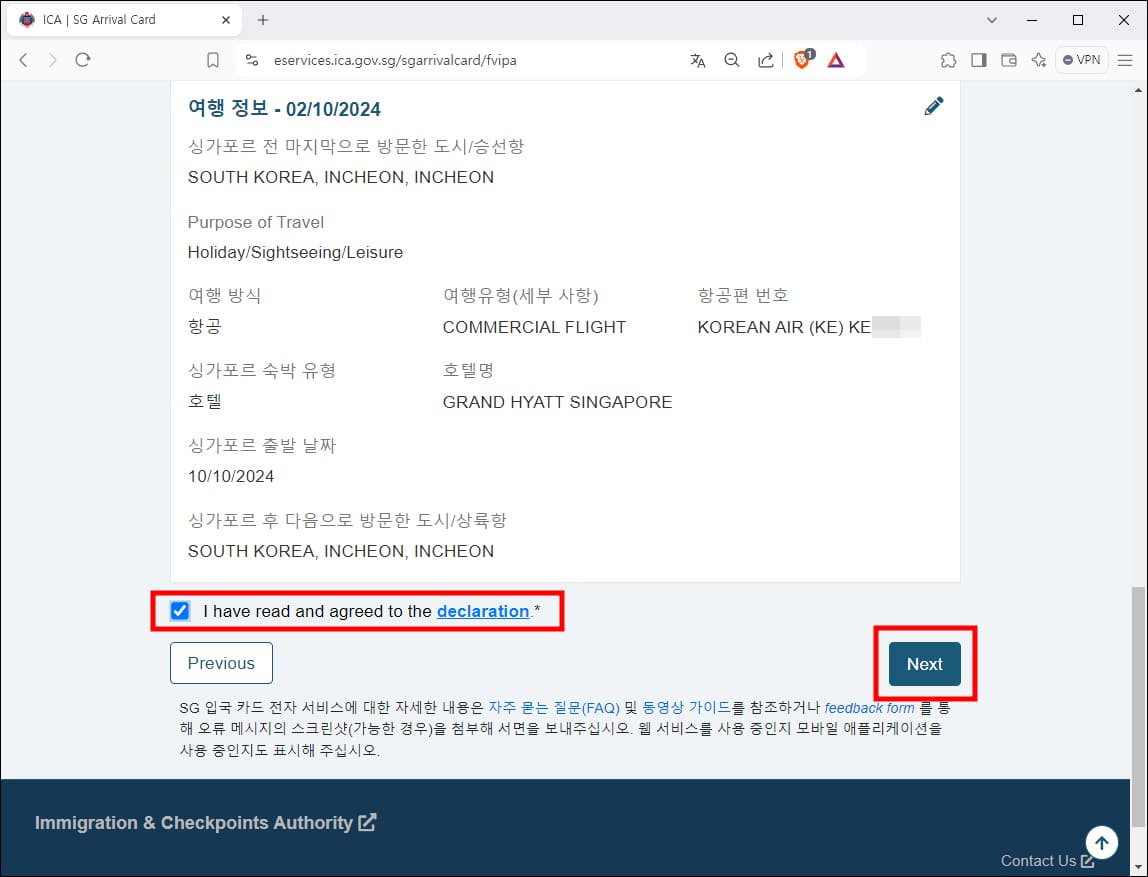
Task: Open the declaration link
Action: [483, 611]
